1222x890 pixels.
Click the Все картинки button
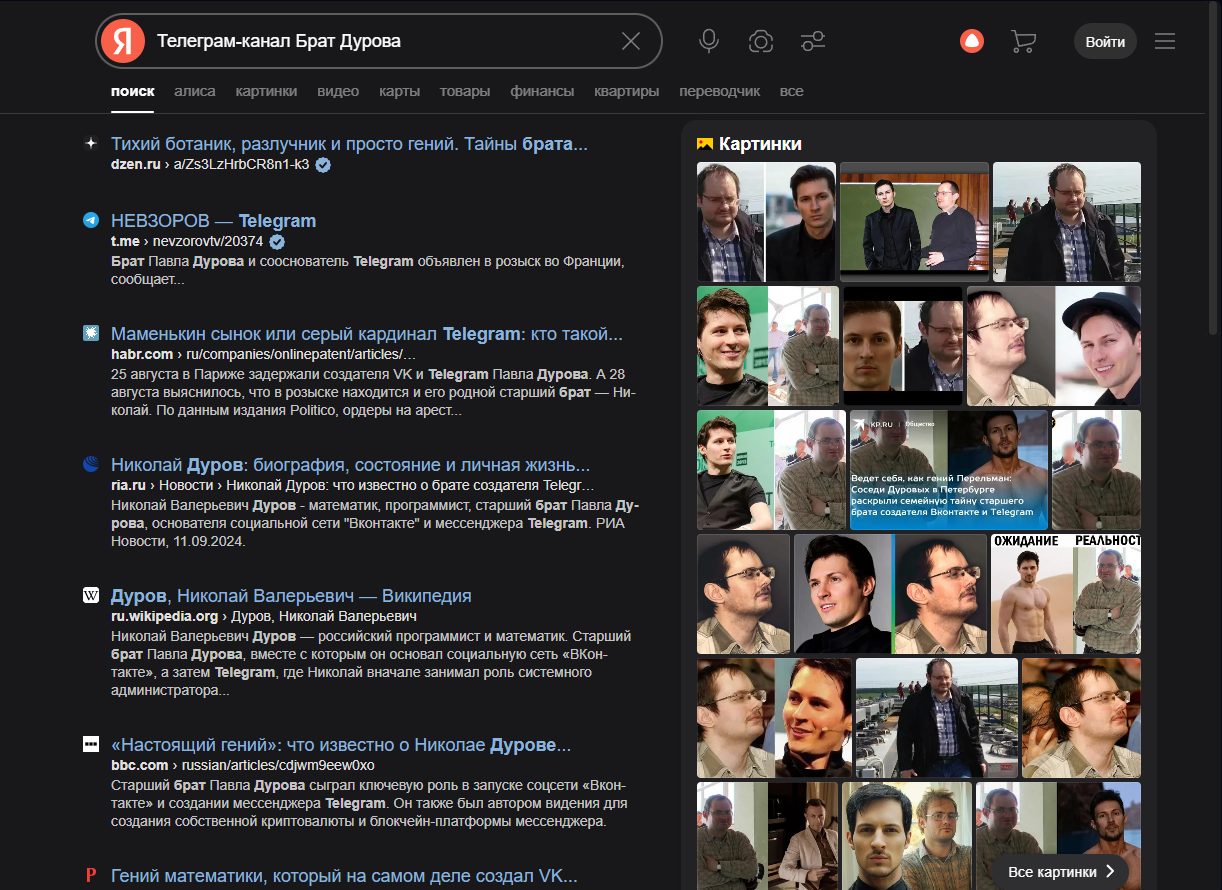pyautogui.click(x=1060, y=871)
